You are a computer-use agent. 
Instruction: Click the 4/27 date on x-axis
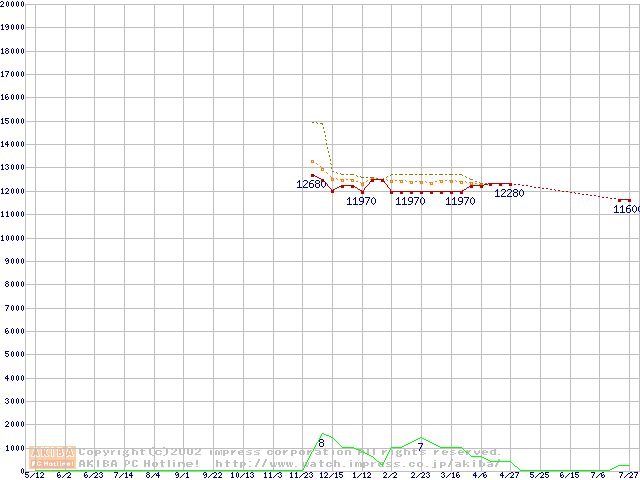510,475
